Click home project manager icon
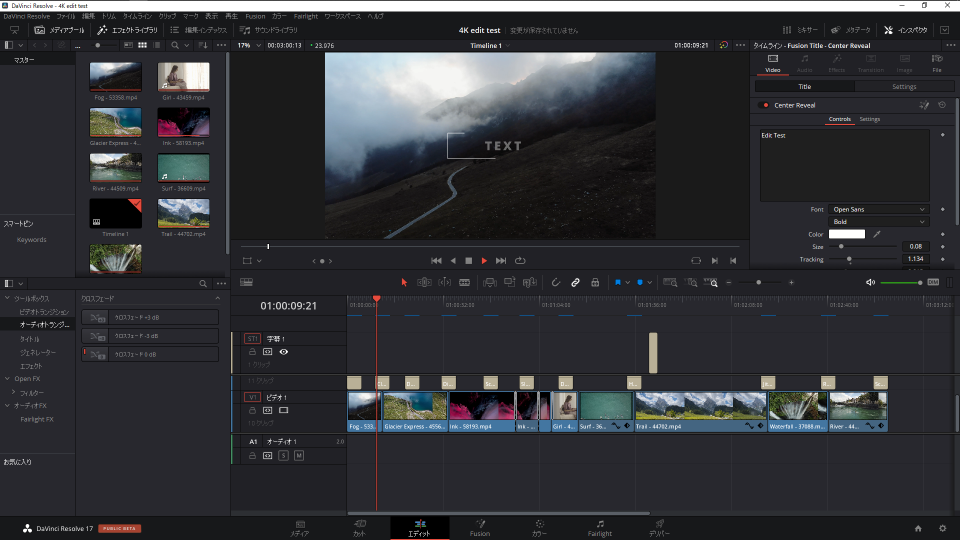The width and height of the screenshot is (960, 540). (x=918, y=528)
